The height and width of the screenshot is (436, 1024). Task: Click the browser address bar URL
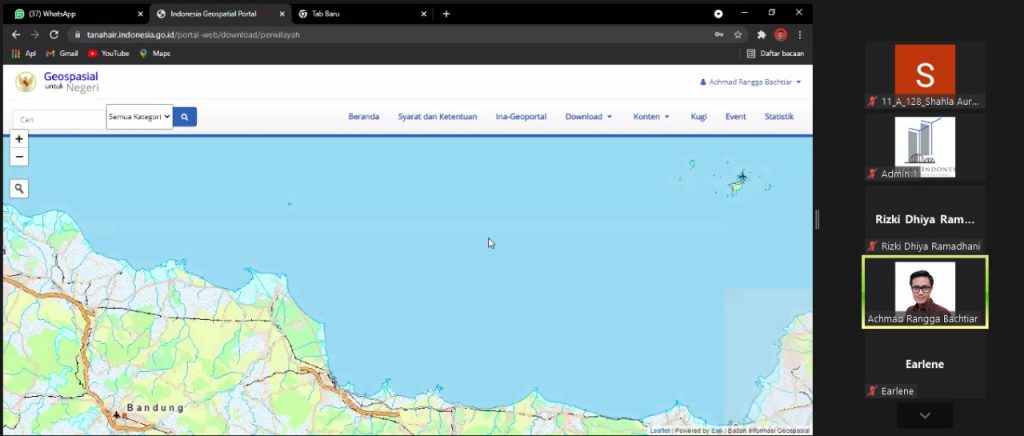point(193,35)
